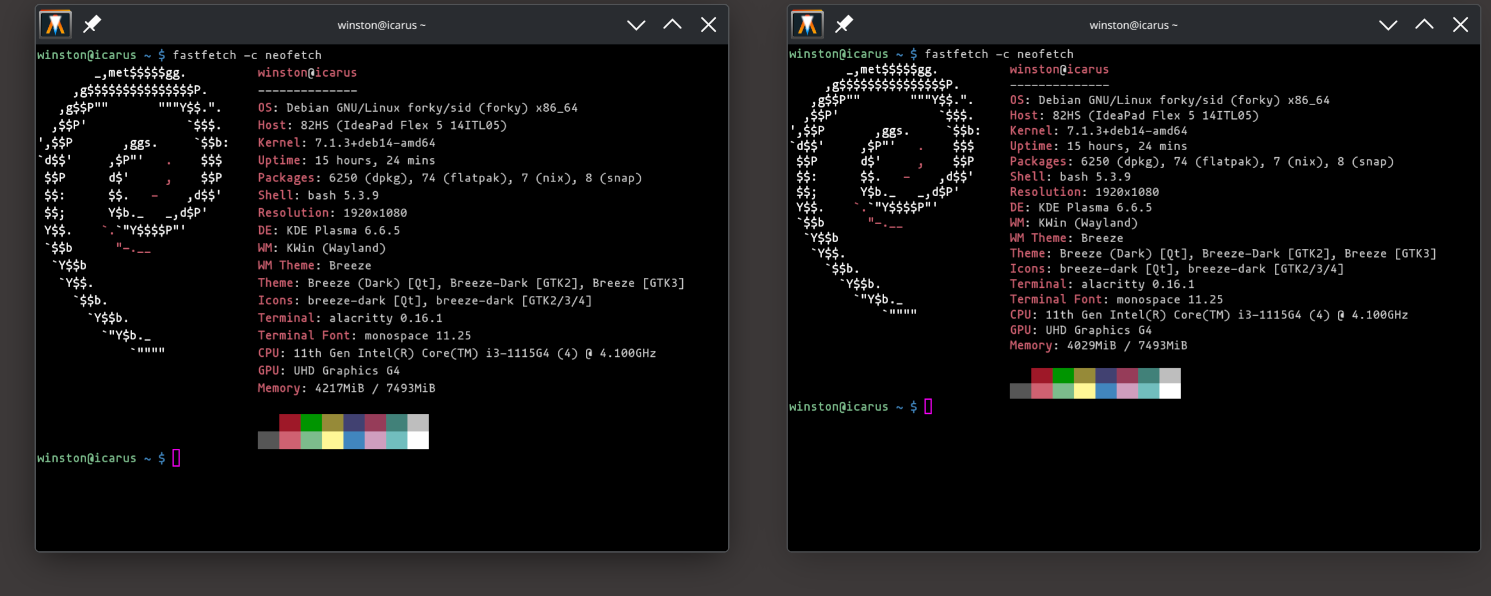Click the Memory line in left terminal
This screenshot has width=1491, height=596.
pos(347,388)
